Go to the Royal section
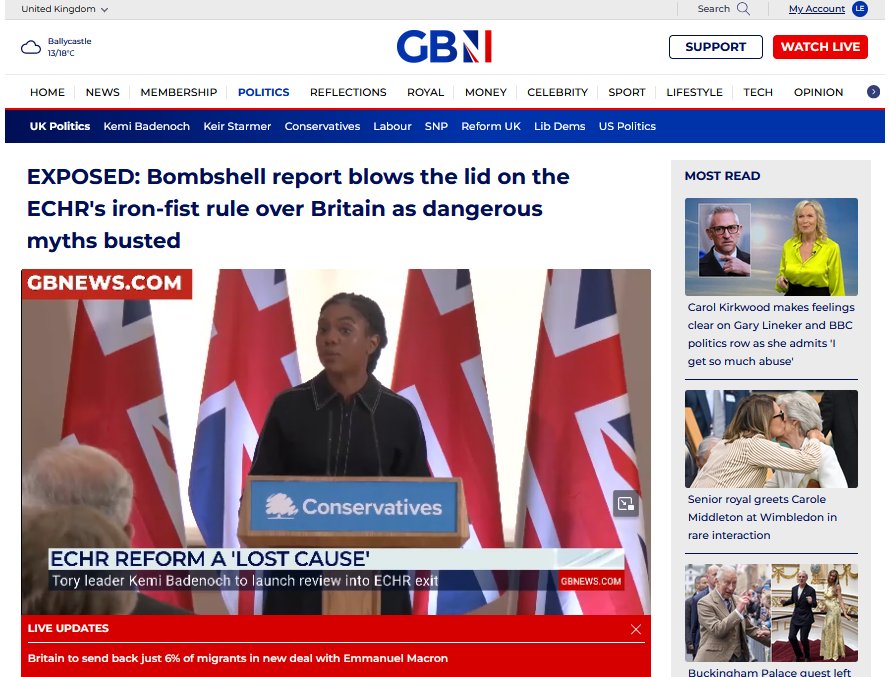Viewport: 889px width, 677px height. [425, 92]
